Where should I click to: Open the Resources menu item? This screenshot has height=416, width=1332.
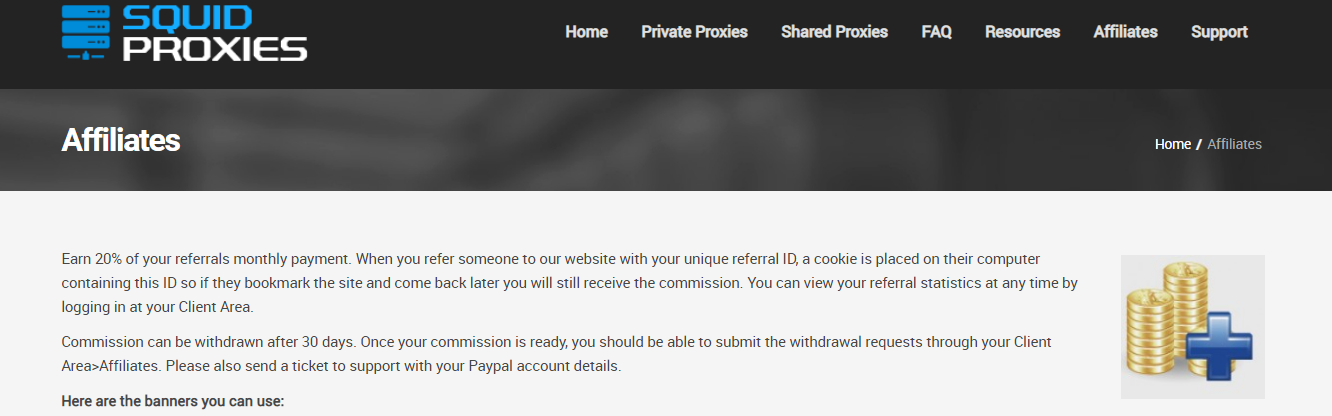(1022, 32)
